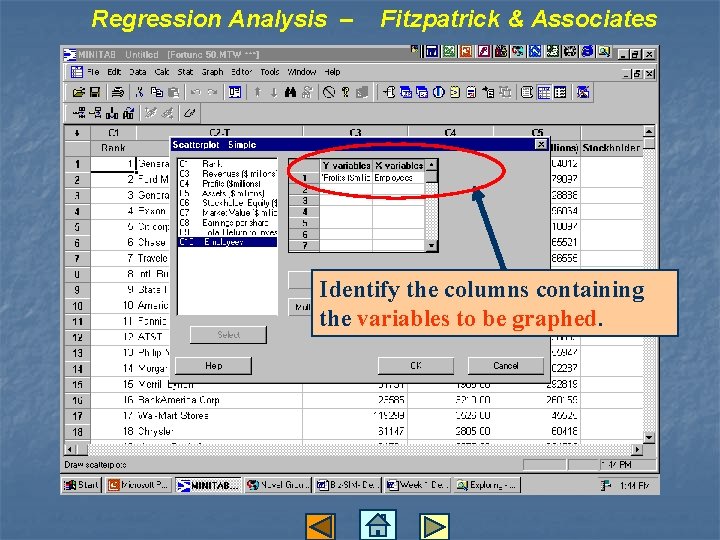This screenshot has width=720, height=540.
Task: Click the pencil icon in second toolbar row
Action: (x=189, y=112)
